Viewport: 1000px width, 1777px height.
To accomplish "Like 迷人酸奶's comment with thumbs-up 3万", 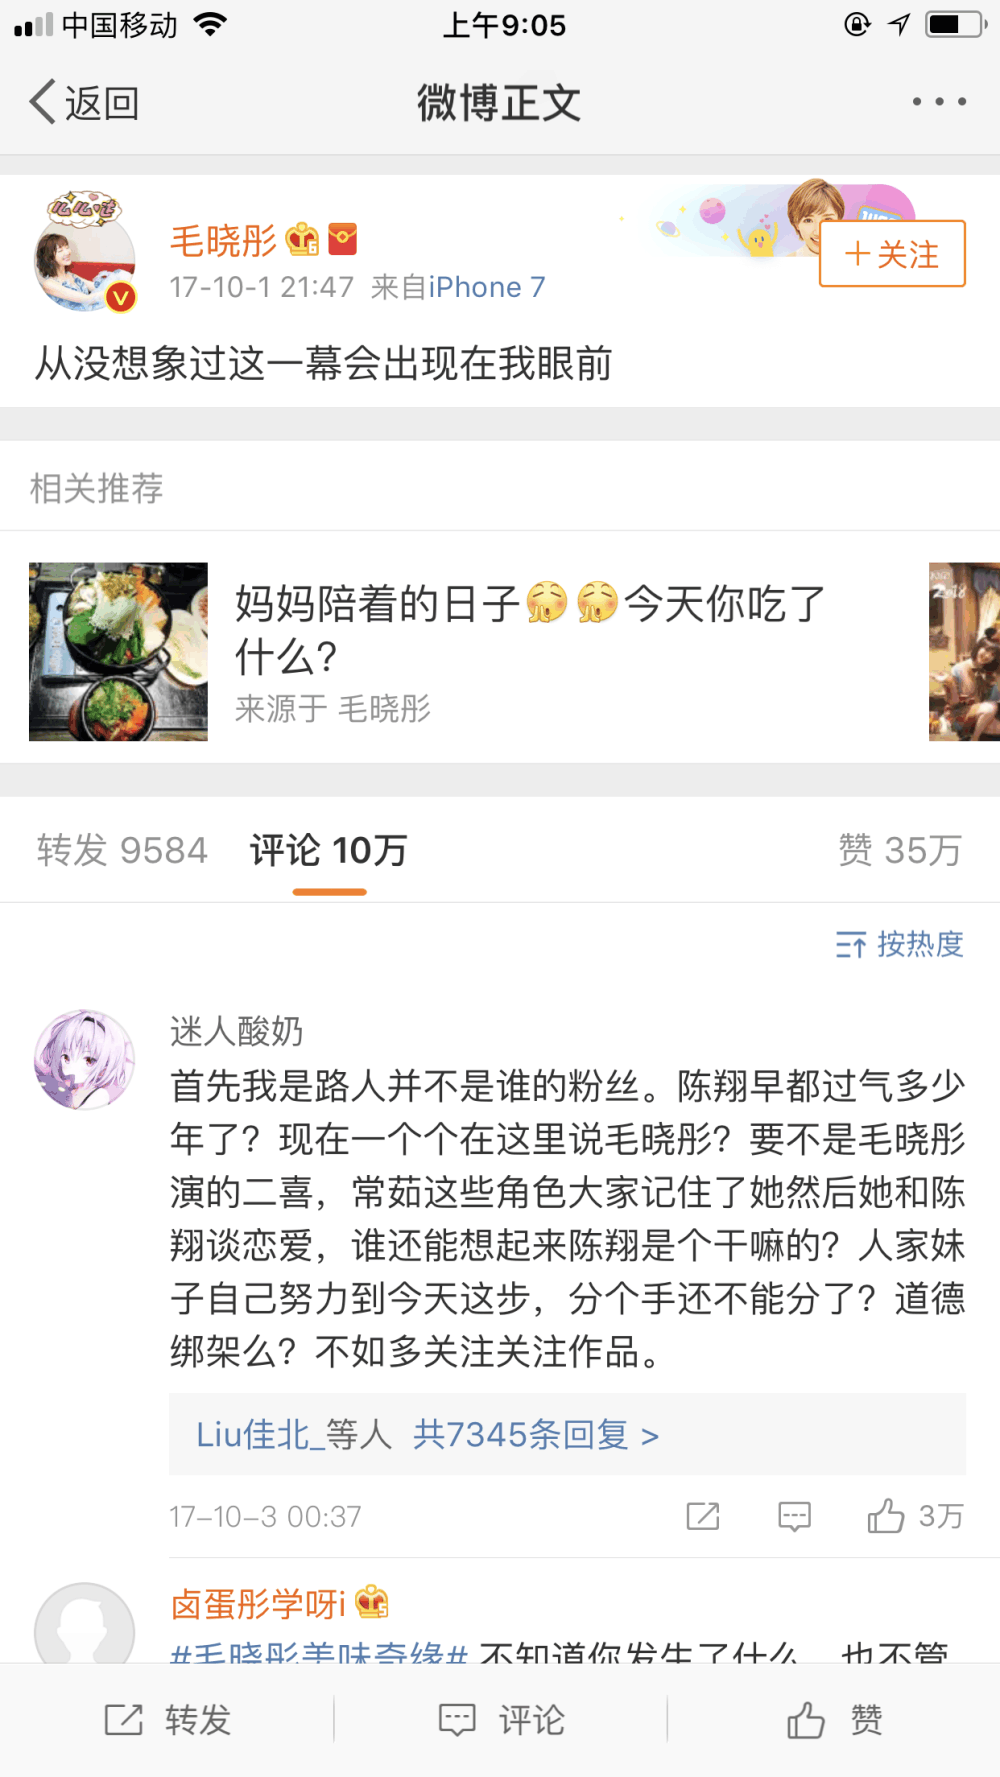I will pyautogui.click(x=915, y=1516).
